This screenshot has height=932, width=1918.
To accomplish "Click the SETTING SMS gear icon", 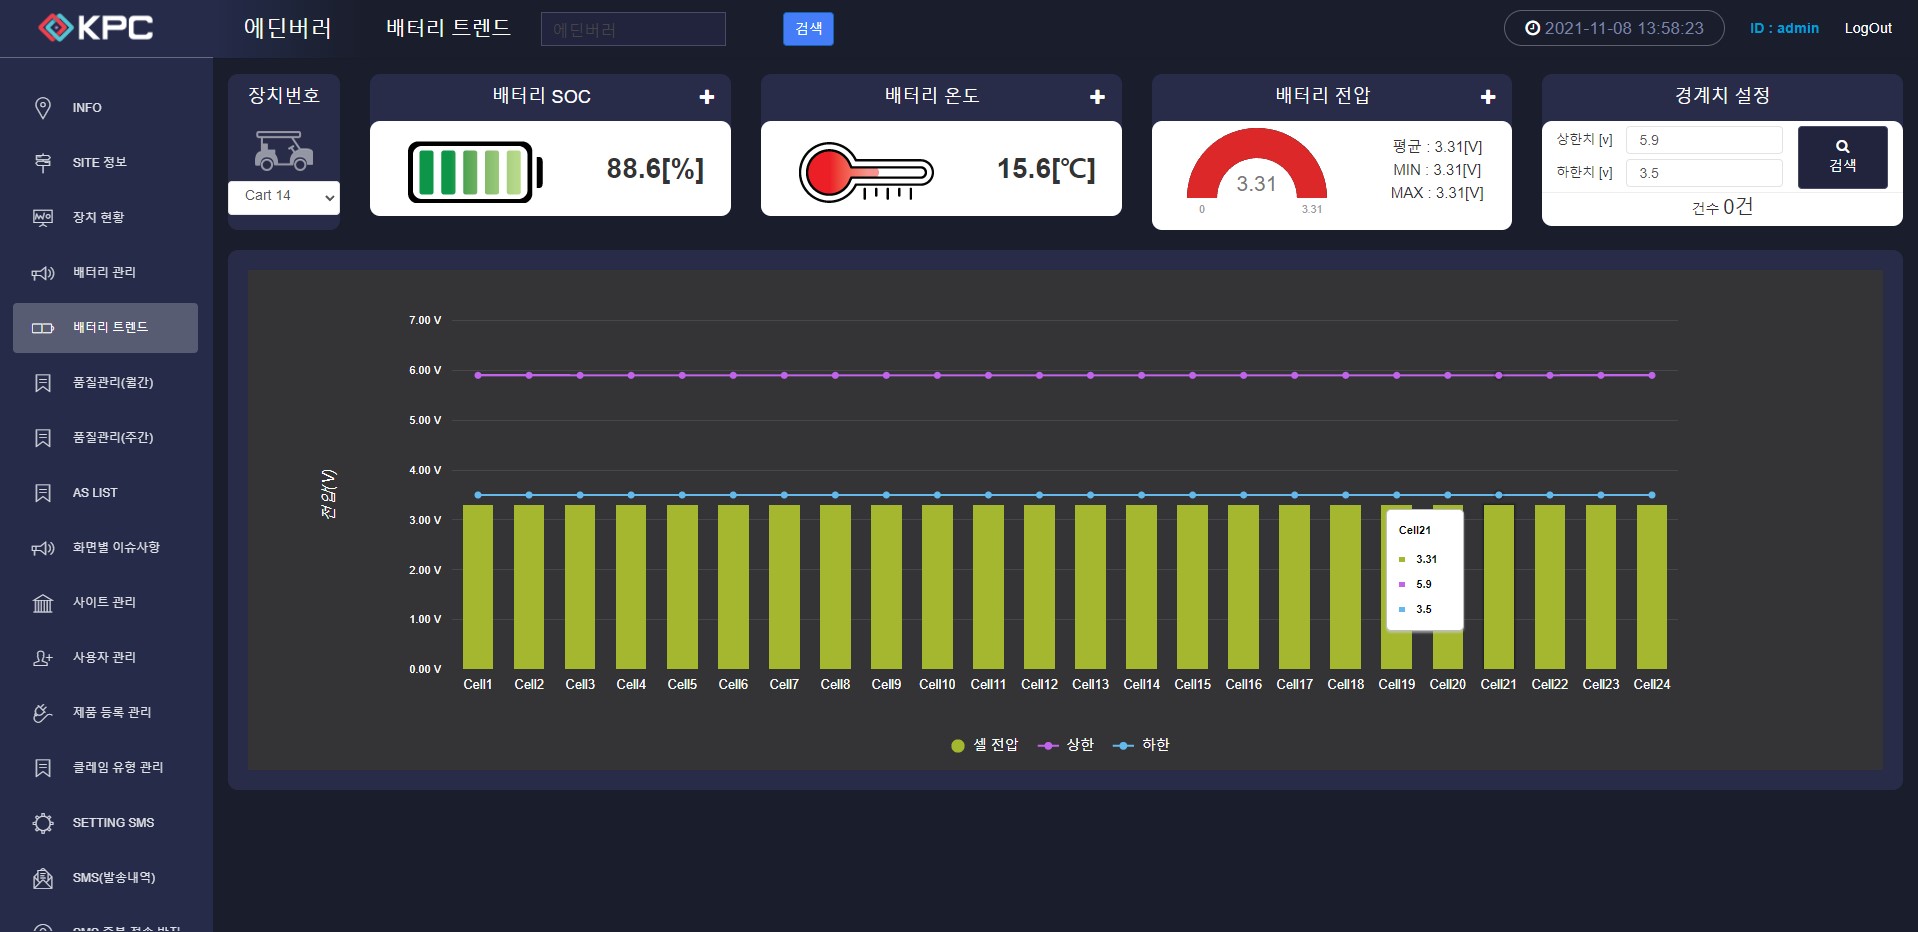I will click(x=43, y=823).
